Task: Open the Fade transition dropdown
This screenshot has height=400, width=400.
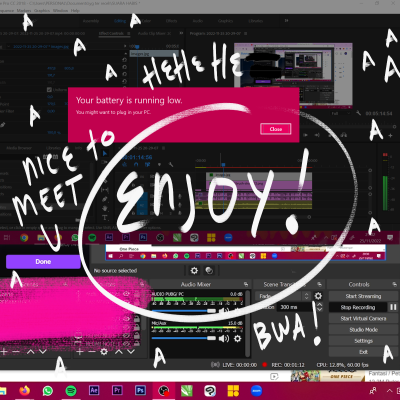Action: coord(283,296)
